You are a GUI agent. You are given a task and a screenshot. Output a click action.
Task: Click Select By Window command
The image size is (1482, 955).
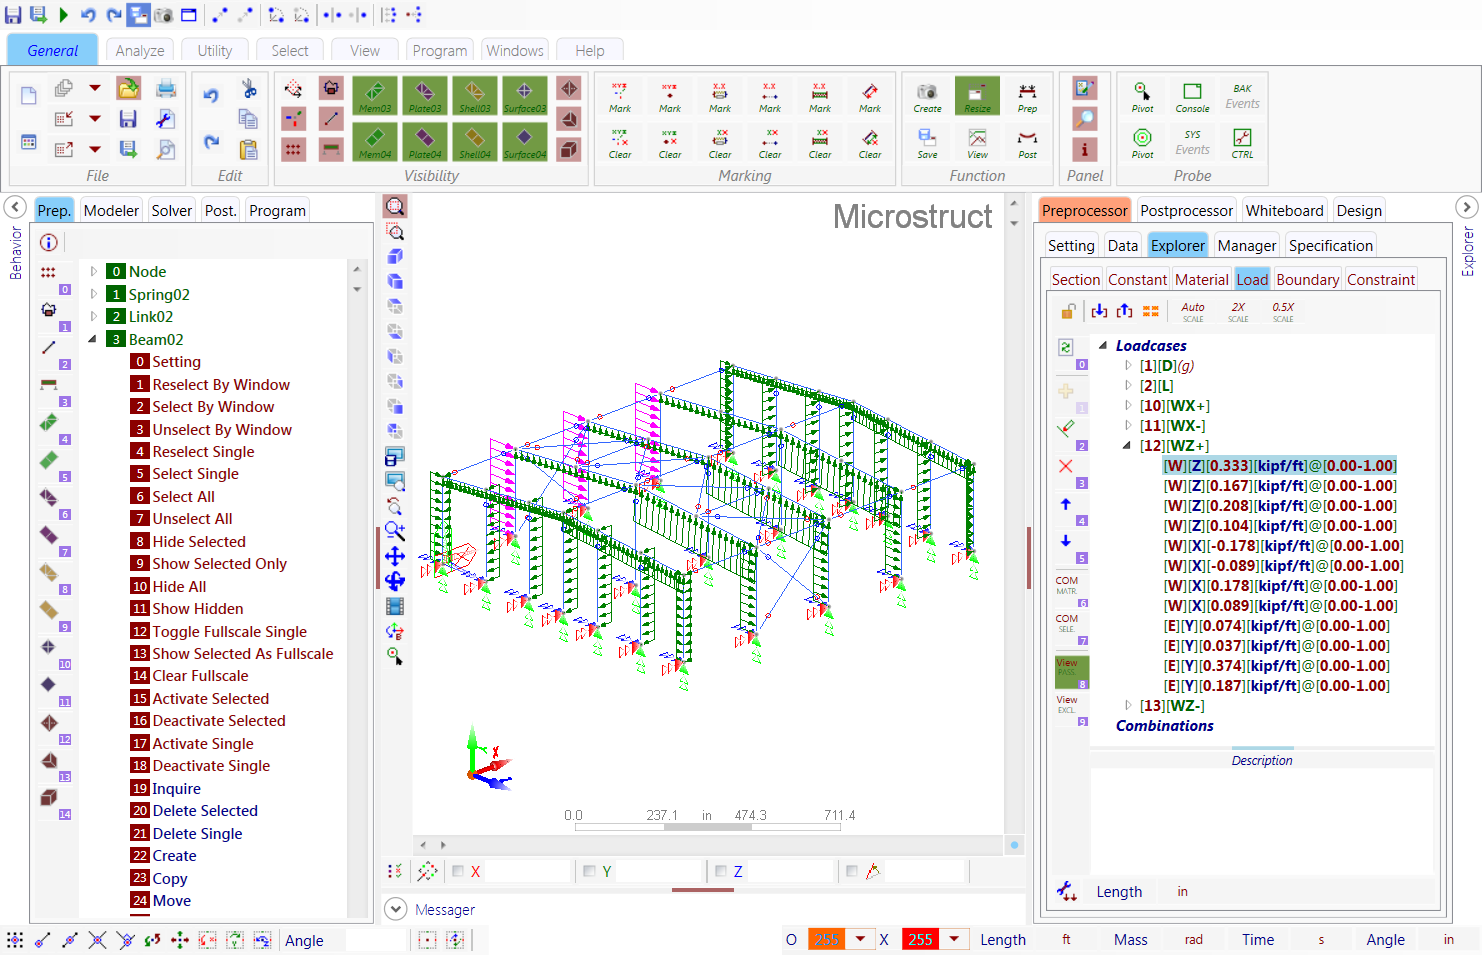click(x=213, y=407)
